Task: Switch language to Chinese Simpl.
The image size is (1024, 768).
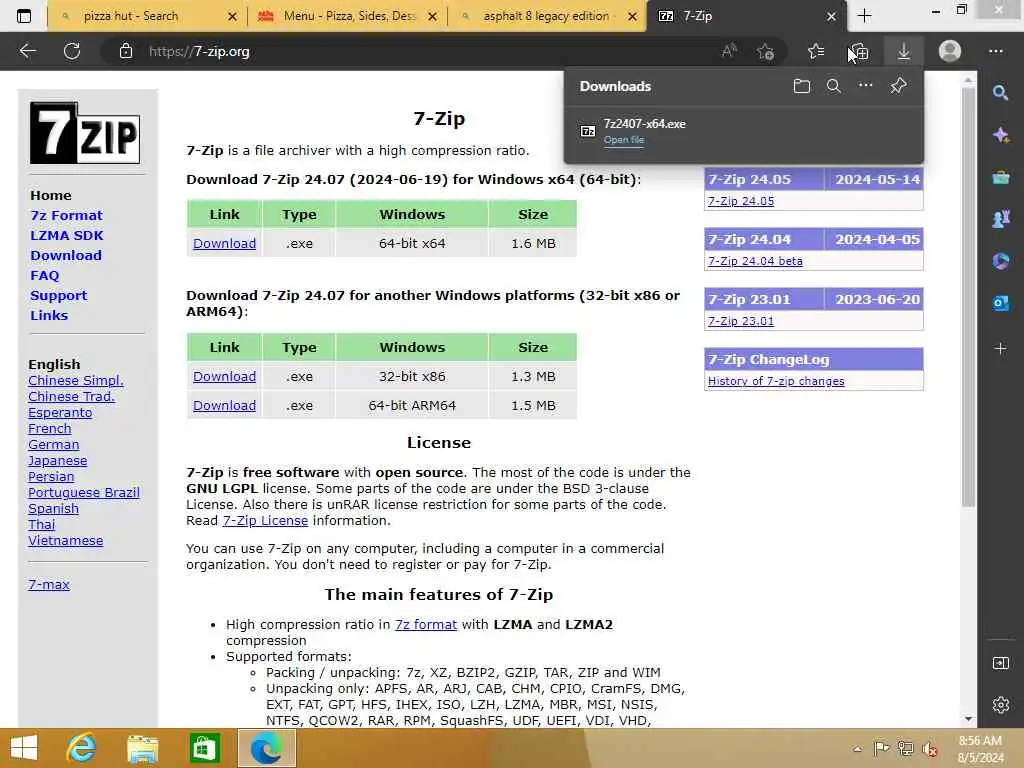Action: [76, 381]
